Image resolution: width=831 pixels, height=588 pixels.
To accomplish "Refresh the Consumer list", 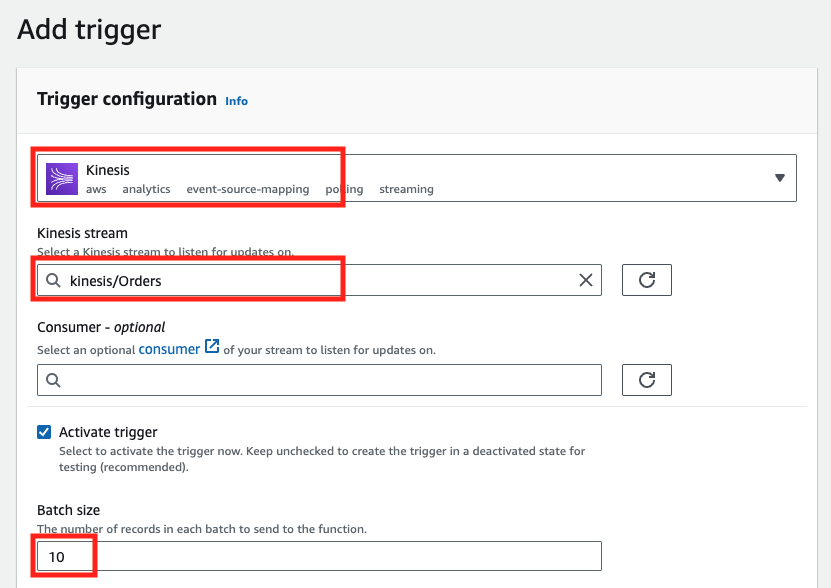I will [647, 380].
